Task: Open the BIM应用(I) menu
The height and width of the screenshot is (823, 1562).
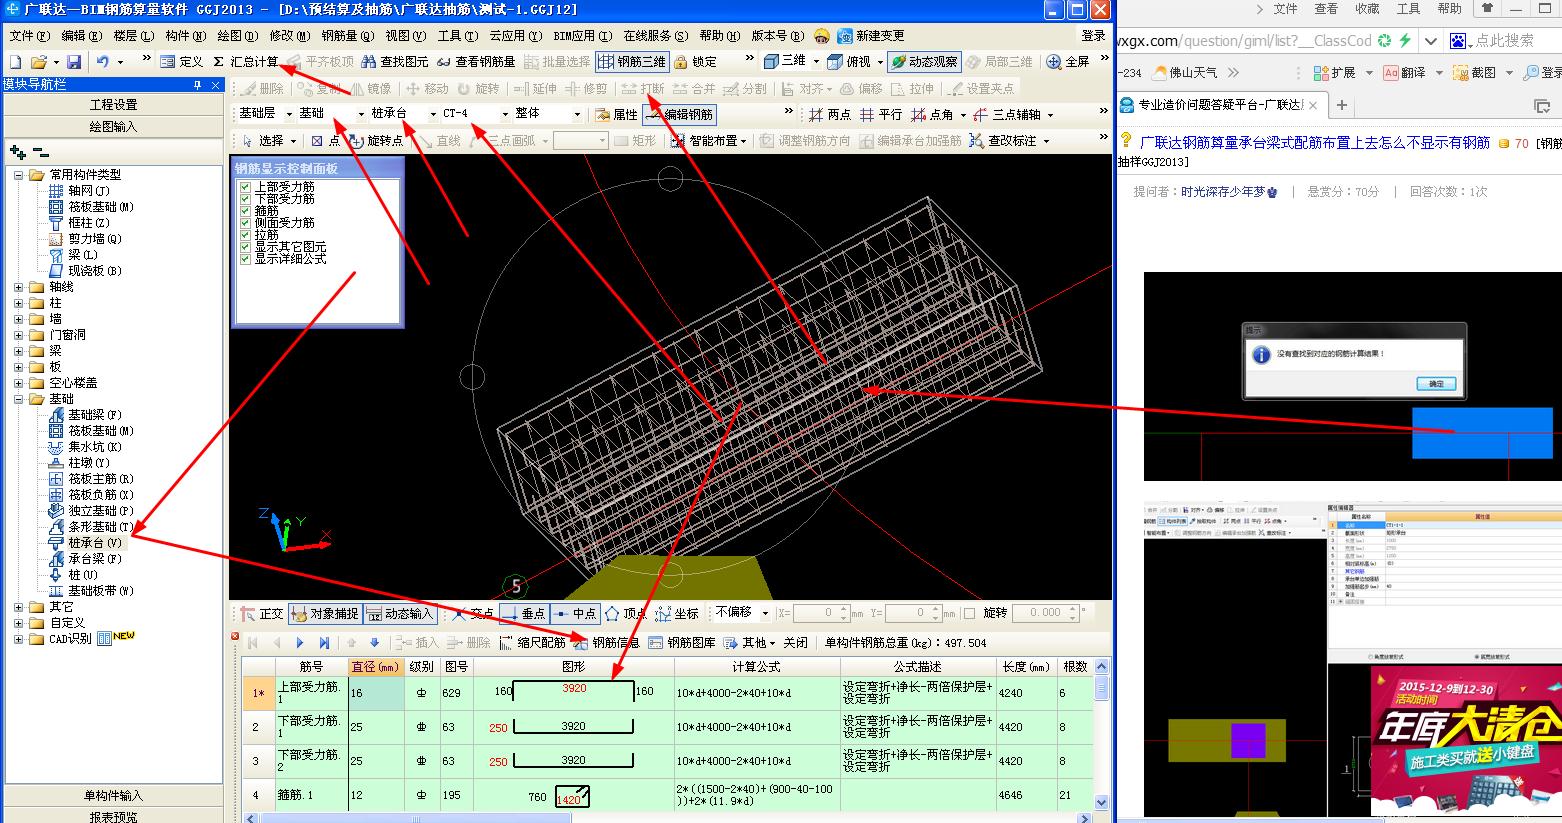Action: point(582,35)
